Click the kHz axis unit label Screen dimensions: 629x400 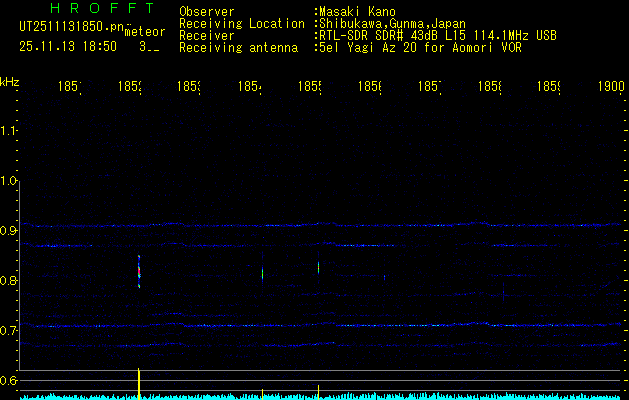coord(10,80)
